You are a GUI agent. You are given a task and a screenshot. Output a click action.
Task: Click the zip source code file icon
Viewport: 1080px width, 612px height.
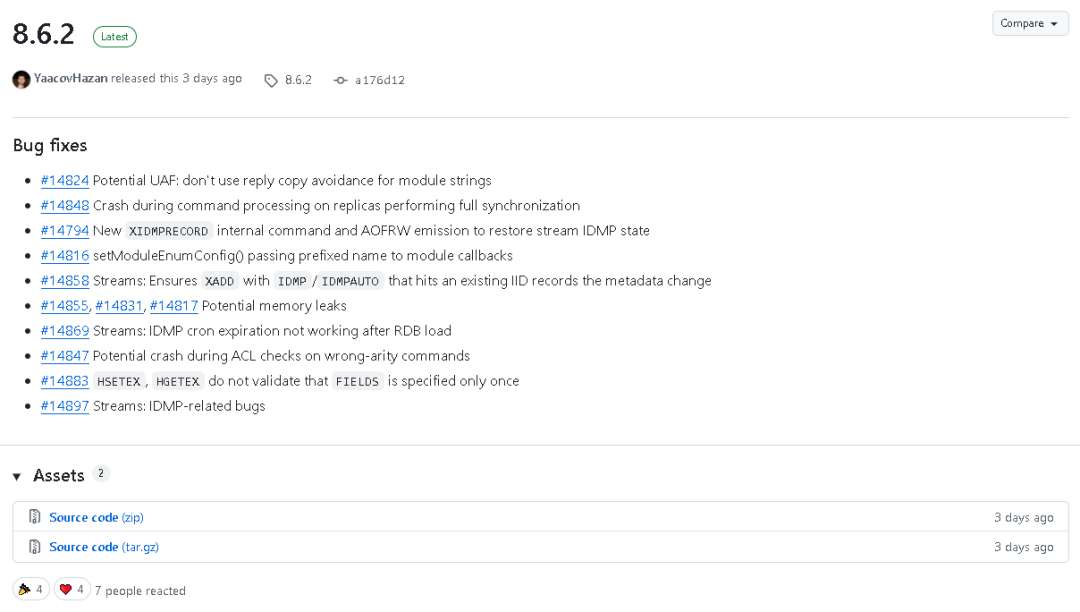tap(35, 517)
